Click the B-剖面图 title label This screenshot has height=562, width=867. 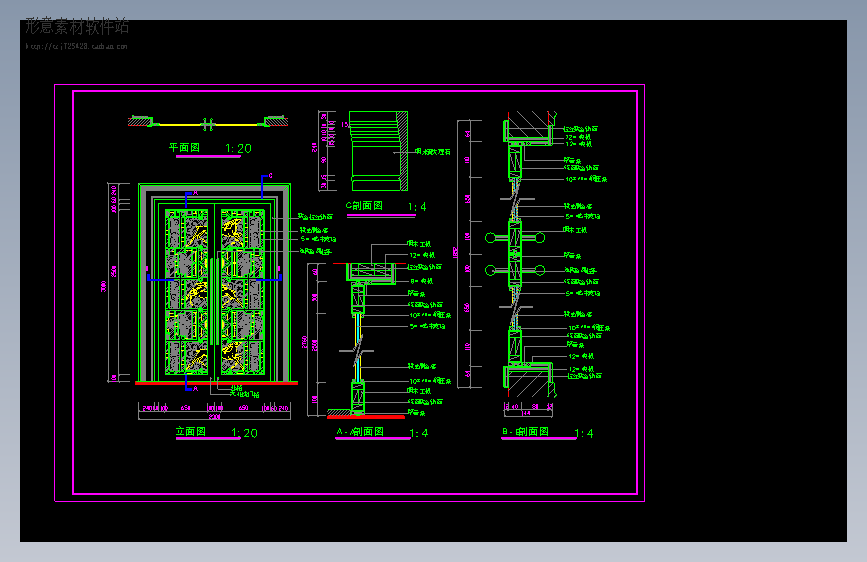525,431
